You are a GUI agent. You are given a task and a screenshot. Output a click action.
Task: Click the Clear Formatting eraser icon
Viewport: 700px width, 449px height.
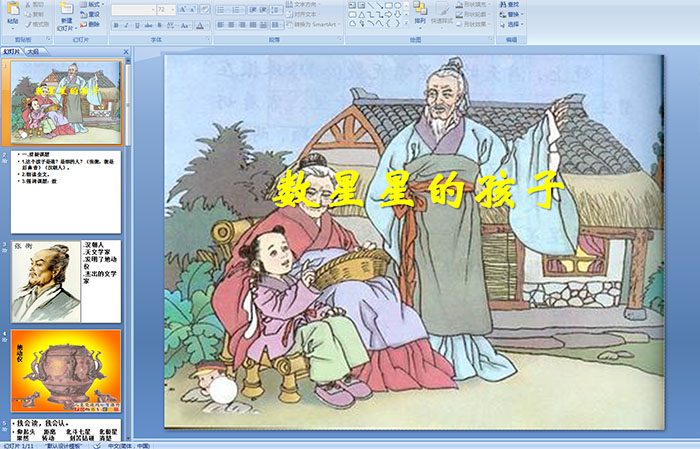tap(205, 9)
